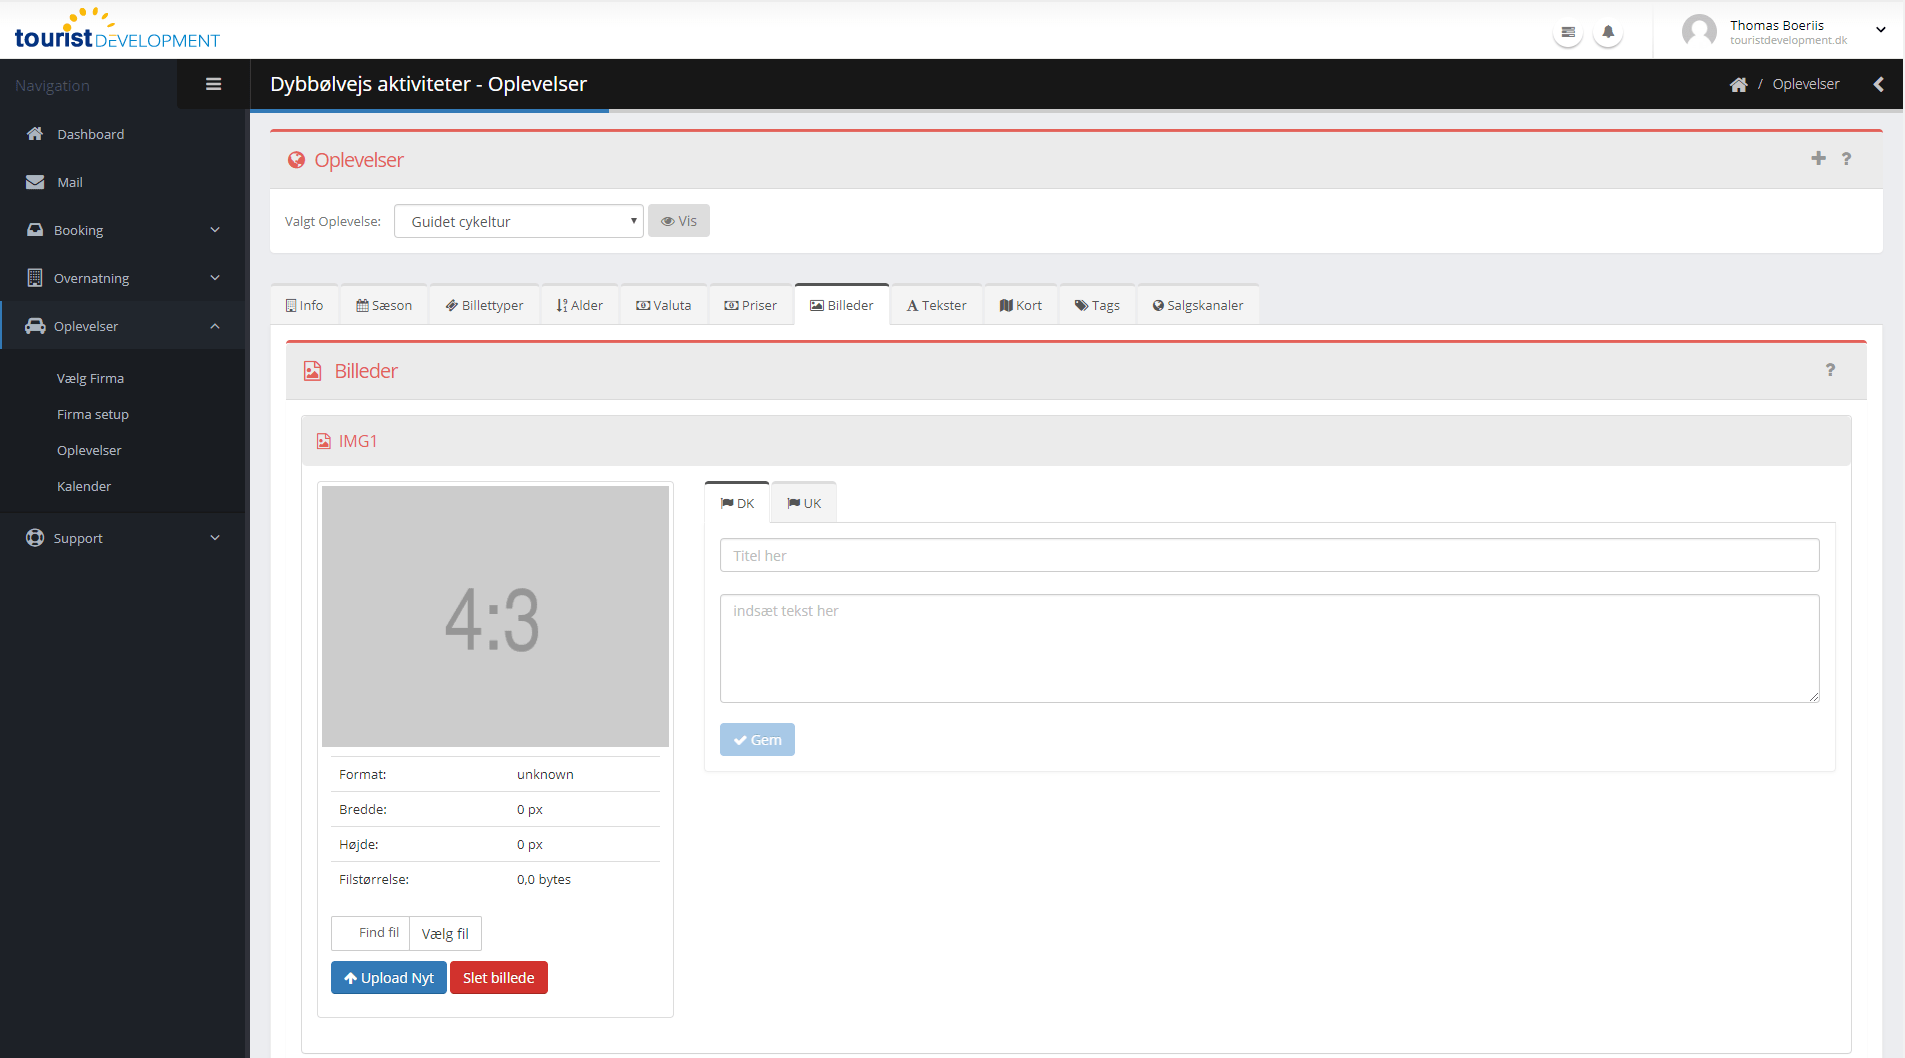Open help question mark in Billeder panel

pyautogui.click(x=1830, y=370)
